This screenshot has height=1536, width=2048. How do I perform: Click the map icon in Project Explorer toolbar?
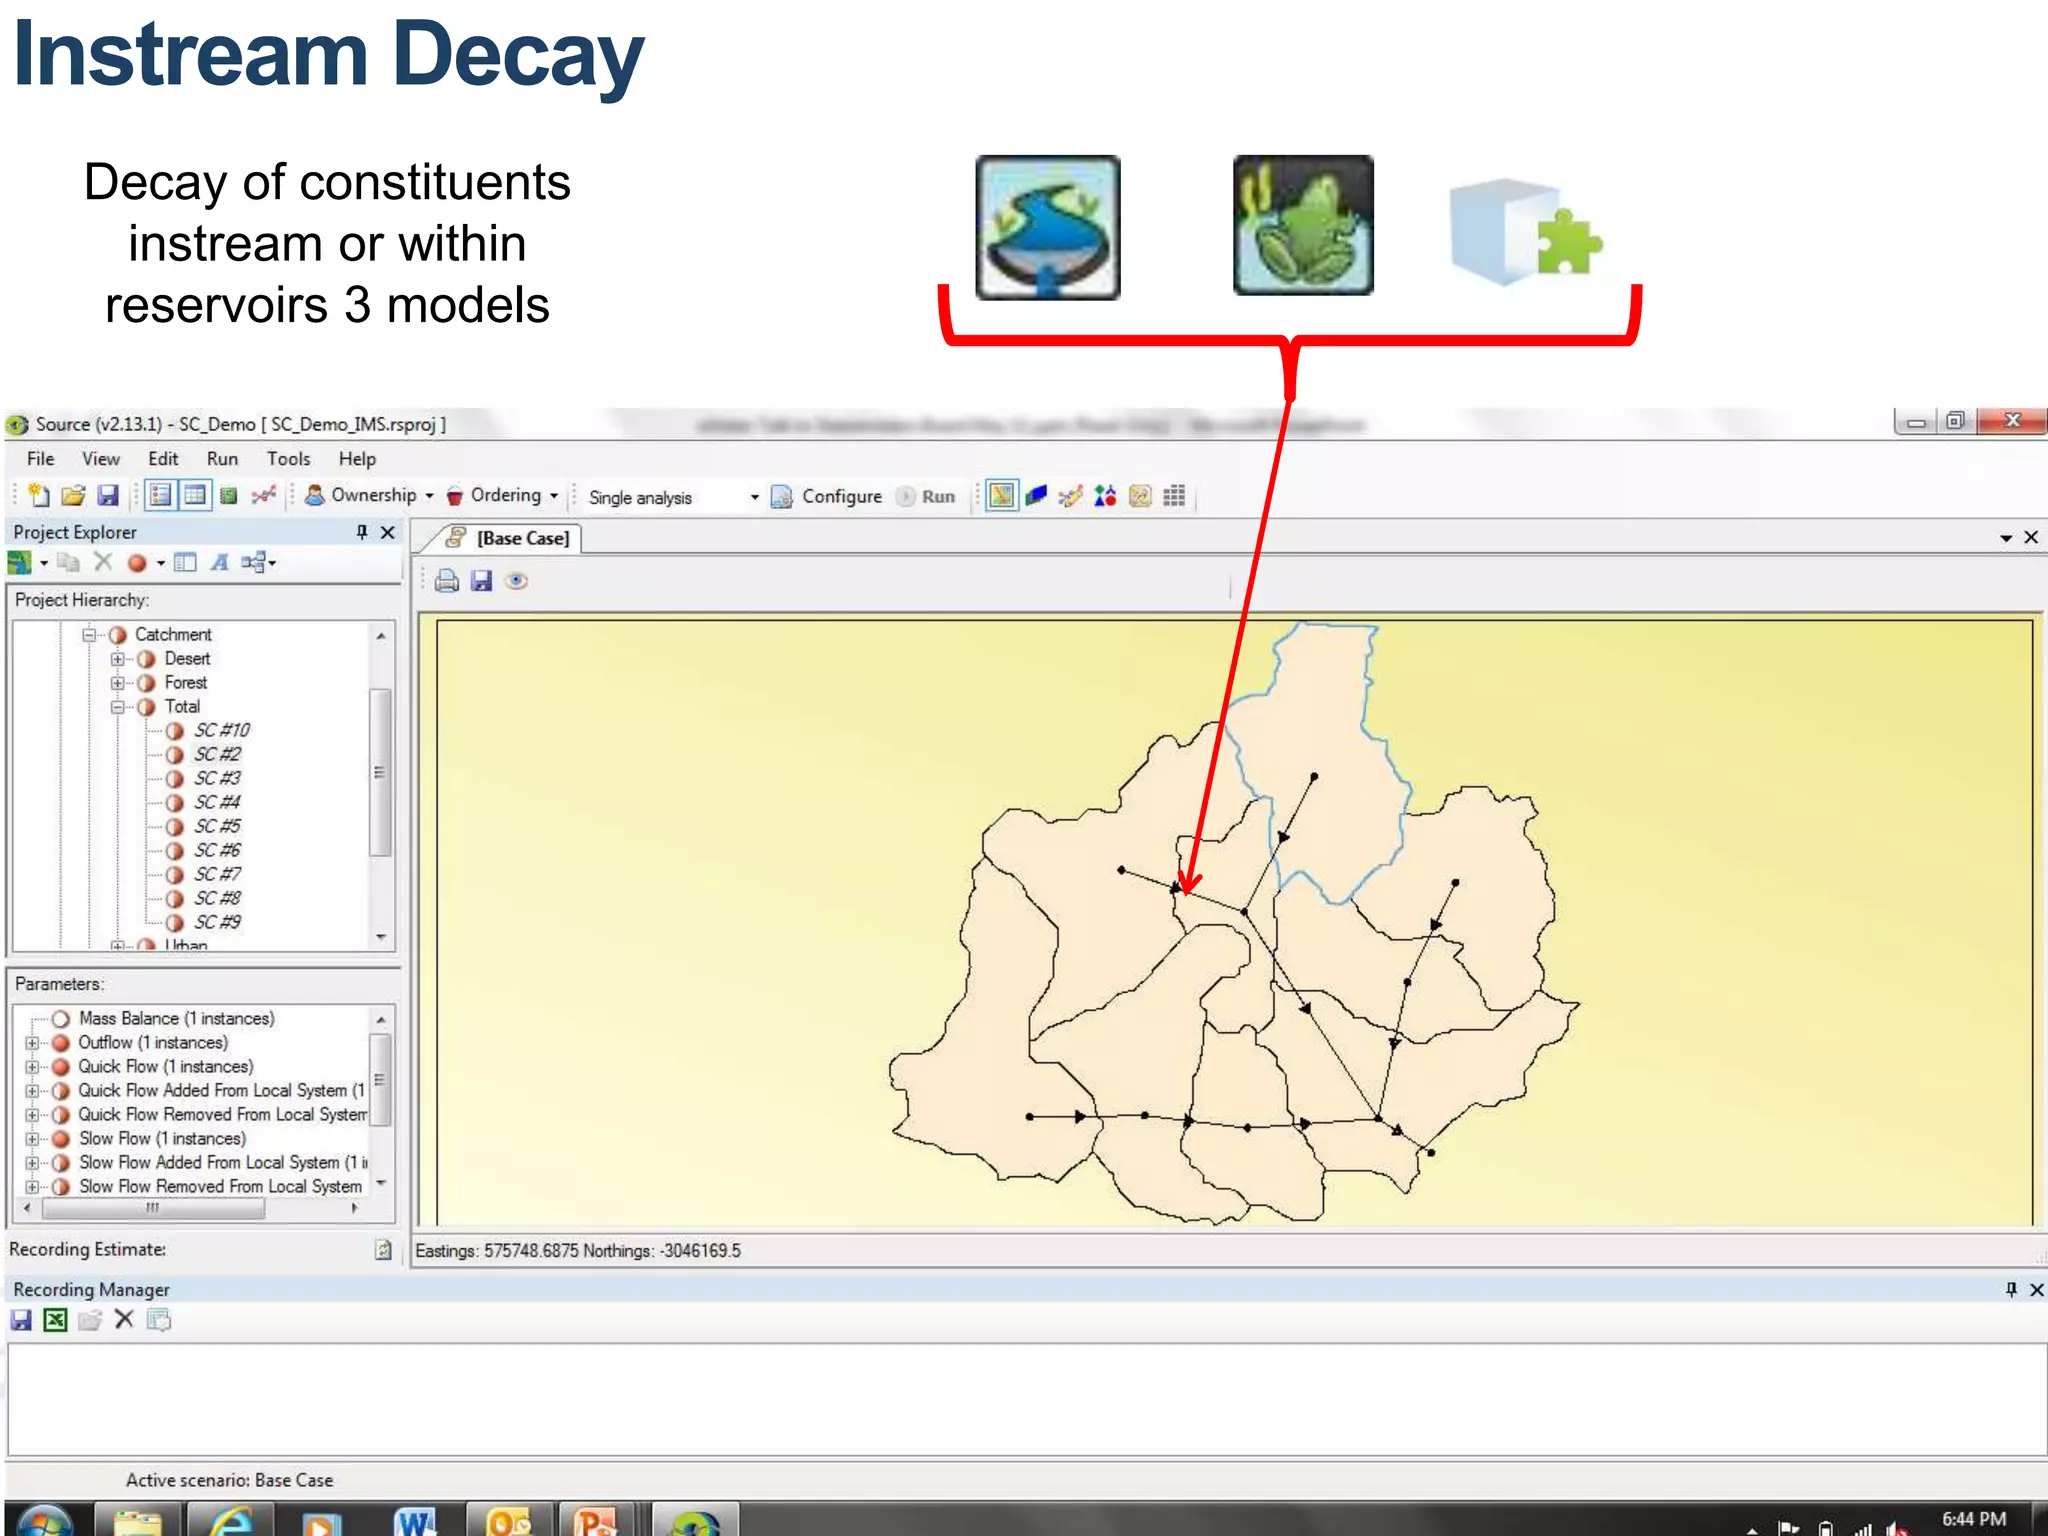pos(20,563)
